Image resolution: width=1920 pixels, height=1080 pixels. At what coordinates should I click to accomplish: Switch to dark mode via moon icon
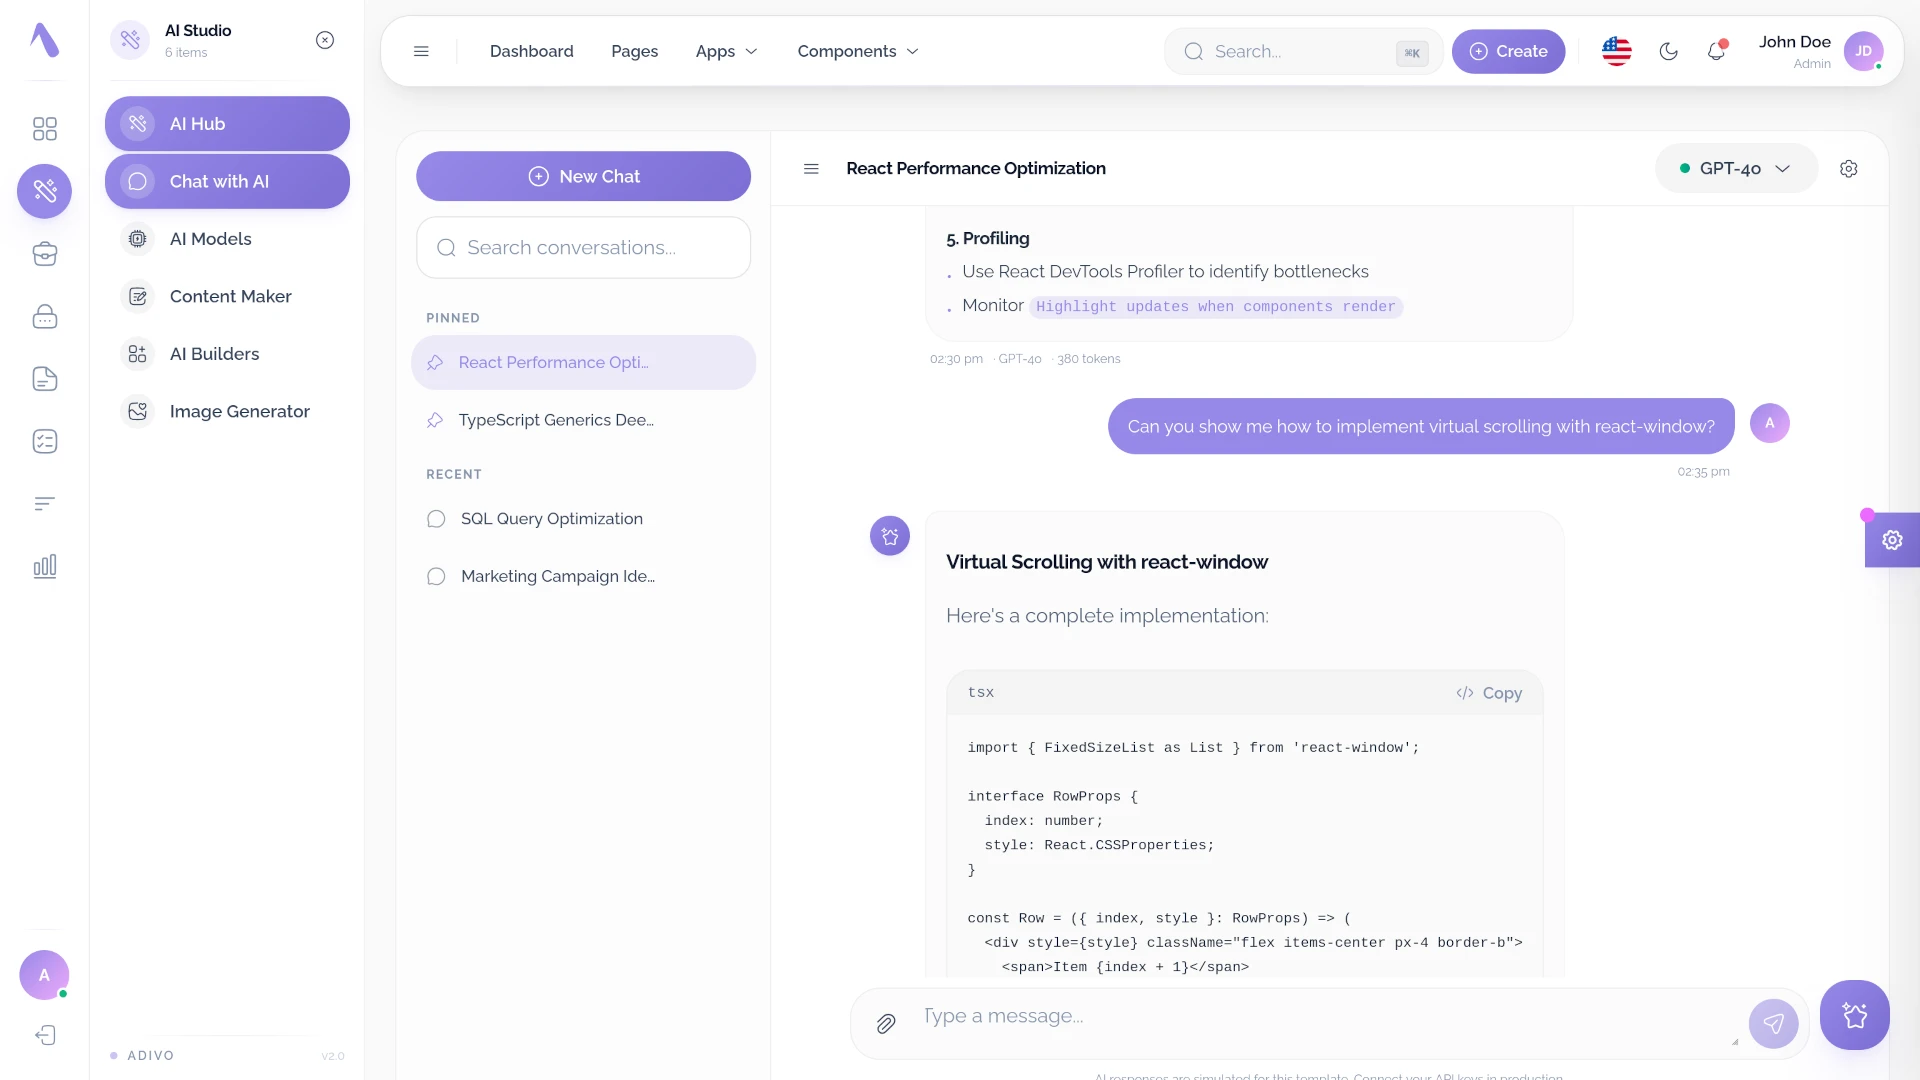(1668, 51)
